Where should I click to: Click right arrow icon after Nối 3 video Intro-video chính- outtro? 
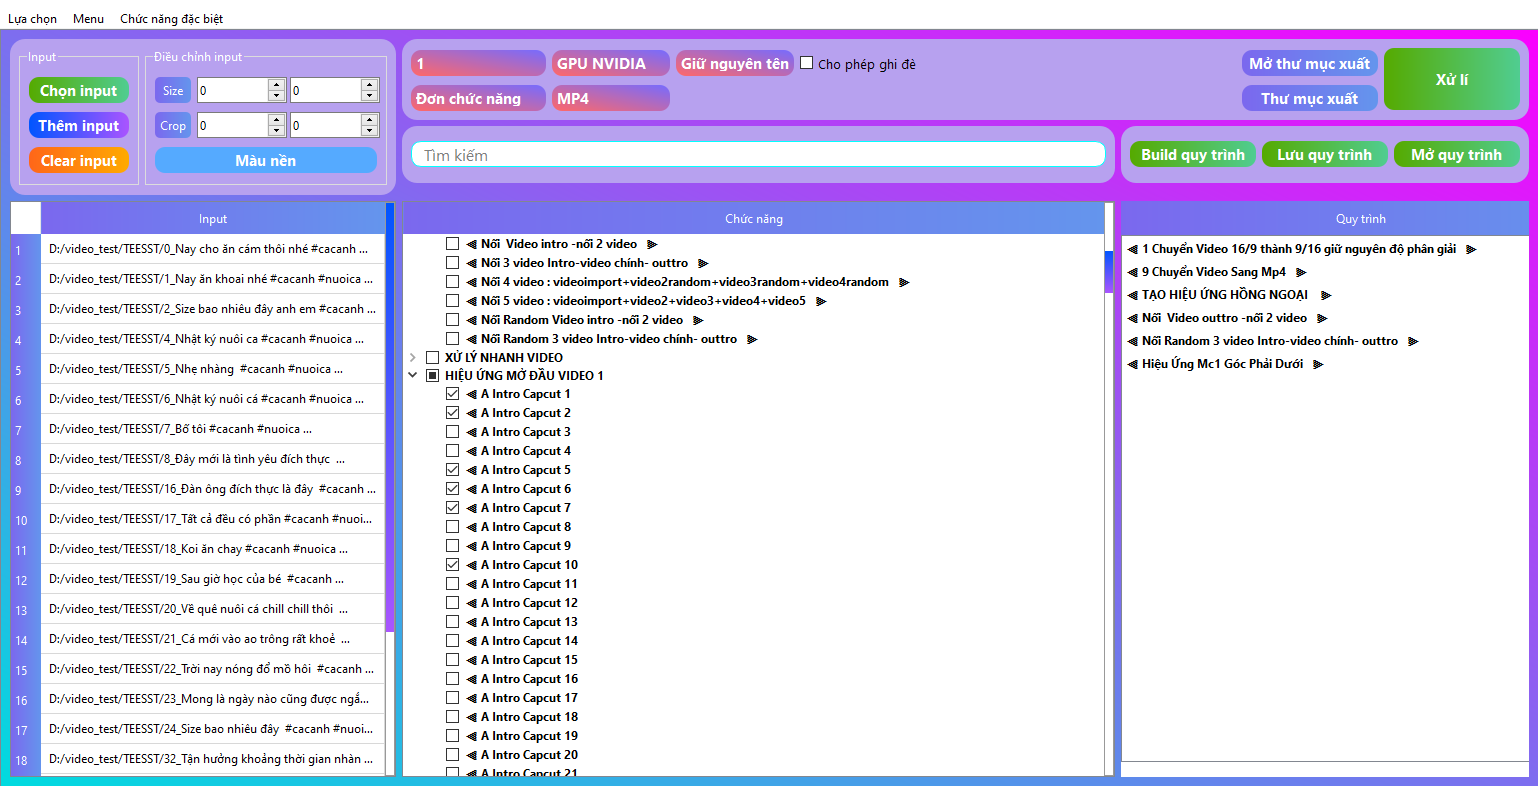(x=703, y=263)
